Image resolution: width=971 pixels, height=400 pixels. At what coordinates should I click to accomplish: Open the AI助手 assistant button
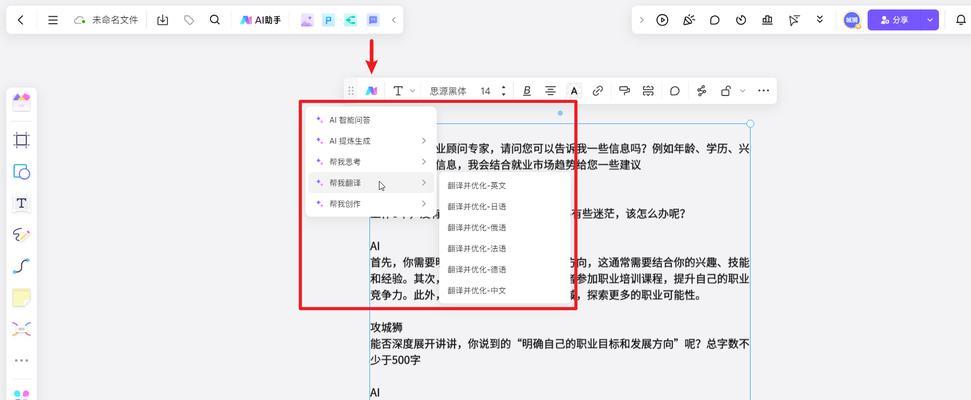click(x=261, y=20)
